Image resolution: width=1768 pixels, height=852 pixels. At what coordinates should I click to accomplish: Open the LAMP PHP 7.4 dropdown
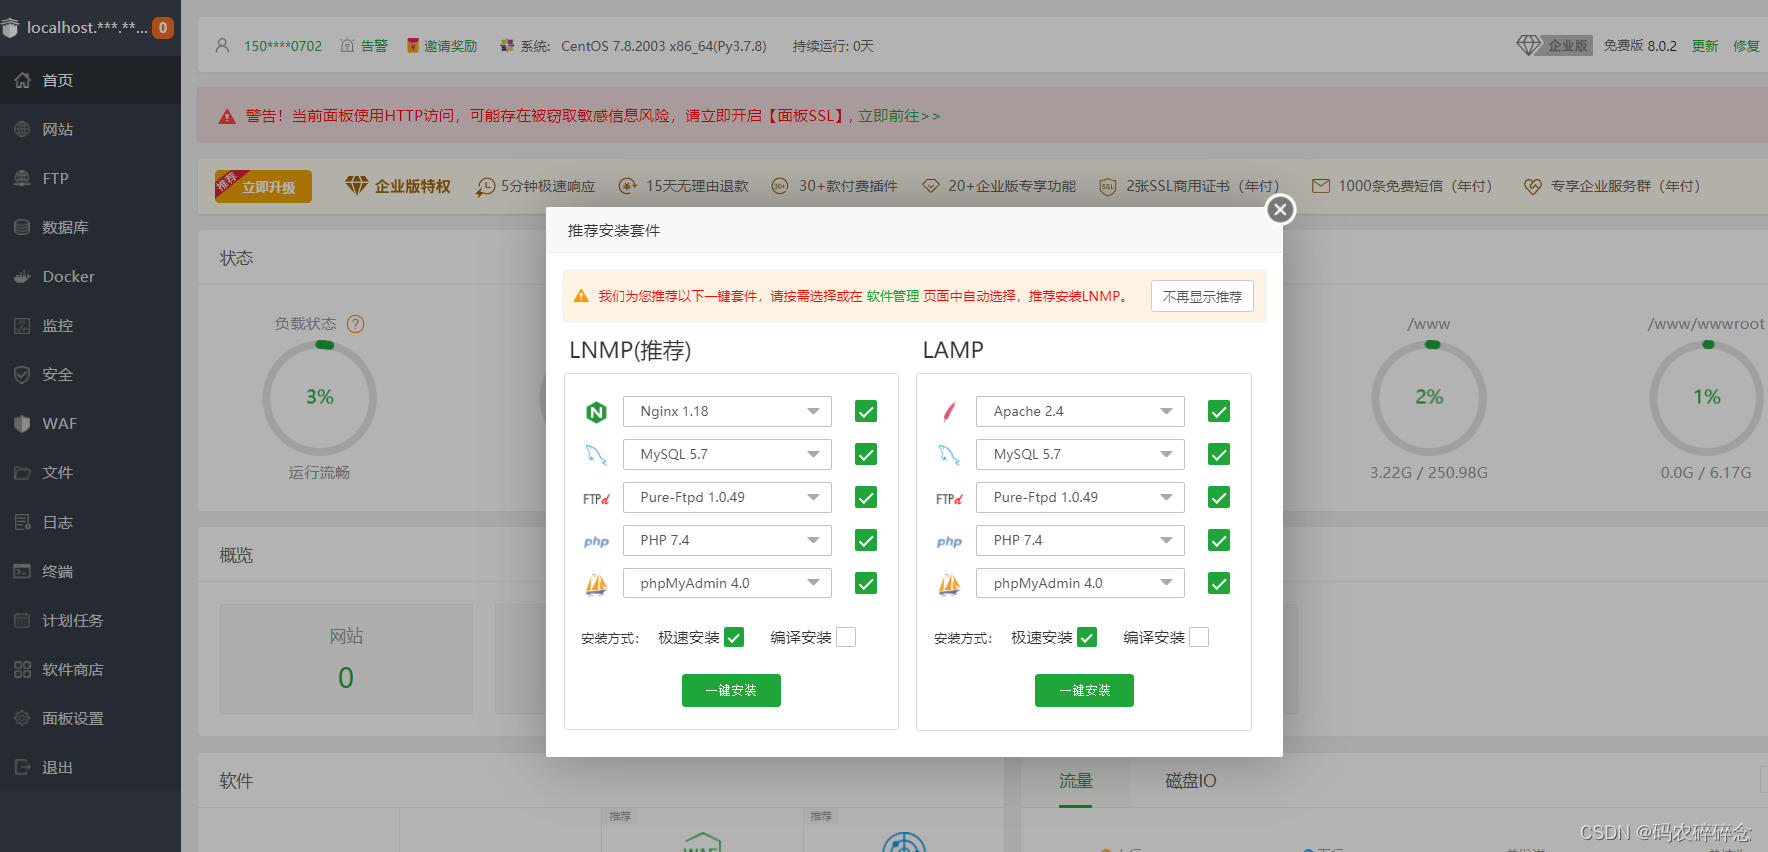pos(1080,540)
